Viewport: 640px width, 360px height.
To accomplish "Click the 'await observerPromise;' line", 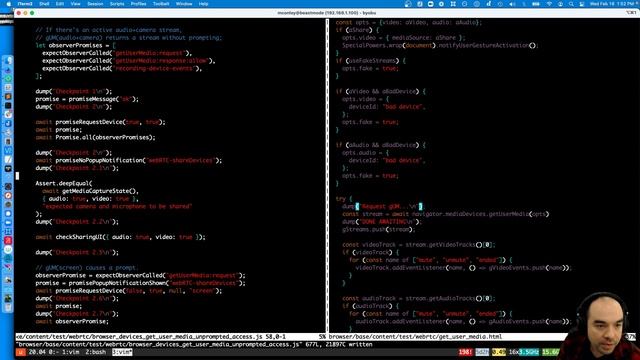I will point(72,321).
